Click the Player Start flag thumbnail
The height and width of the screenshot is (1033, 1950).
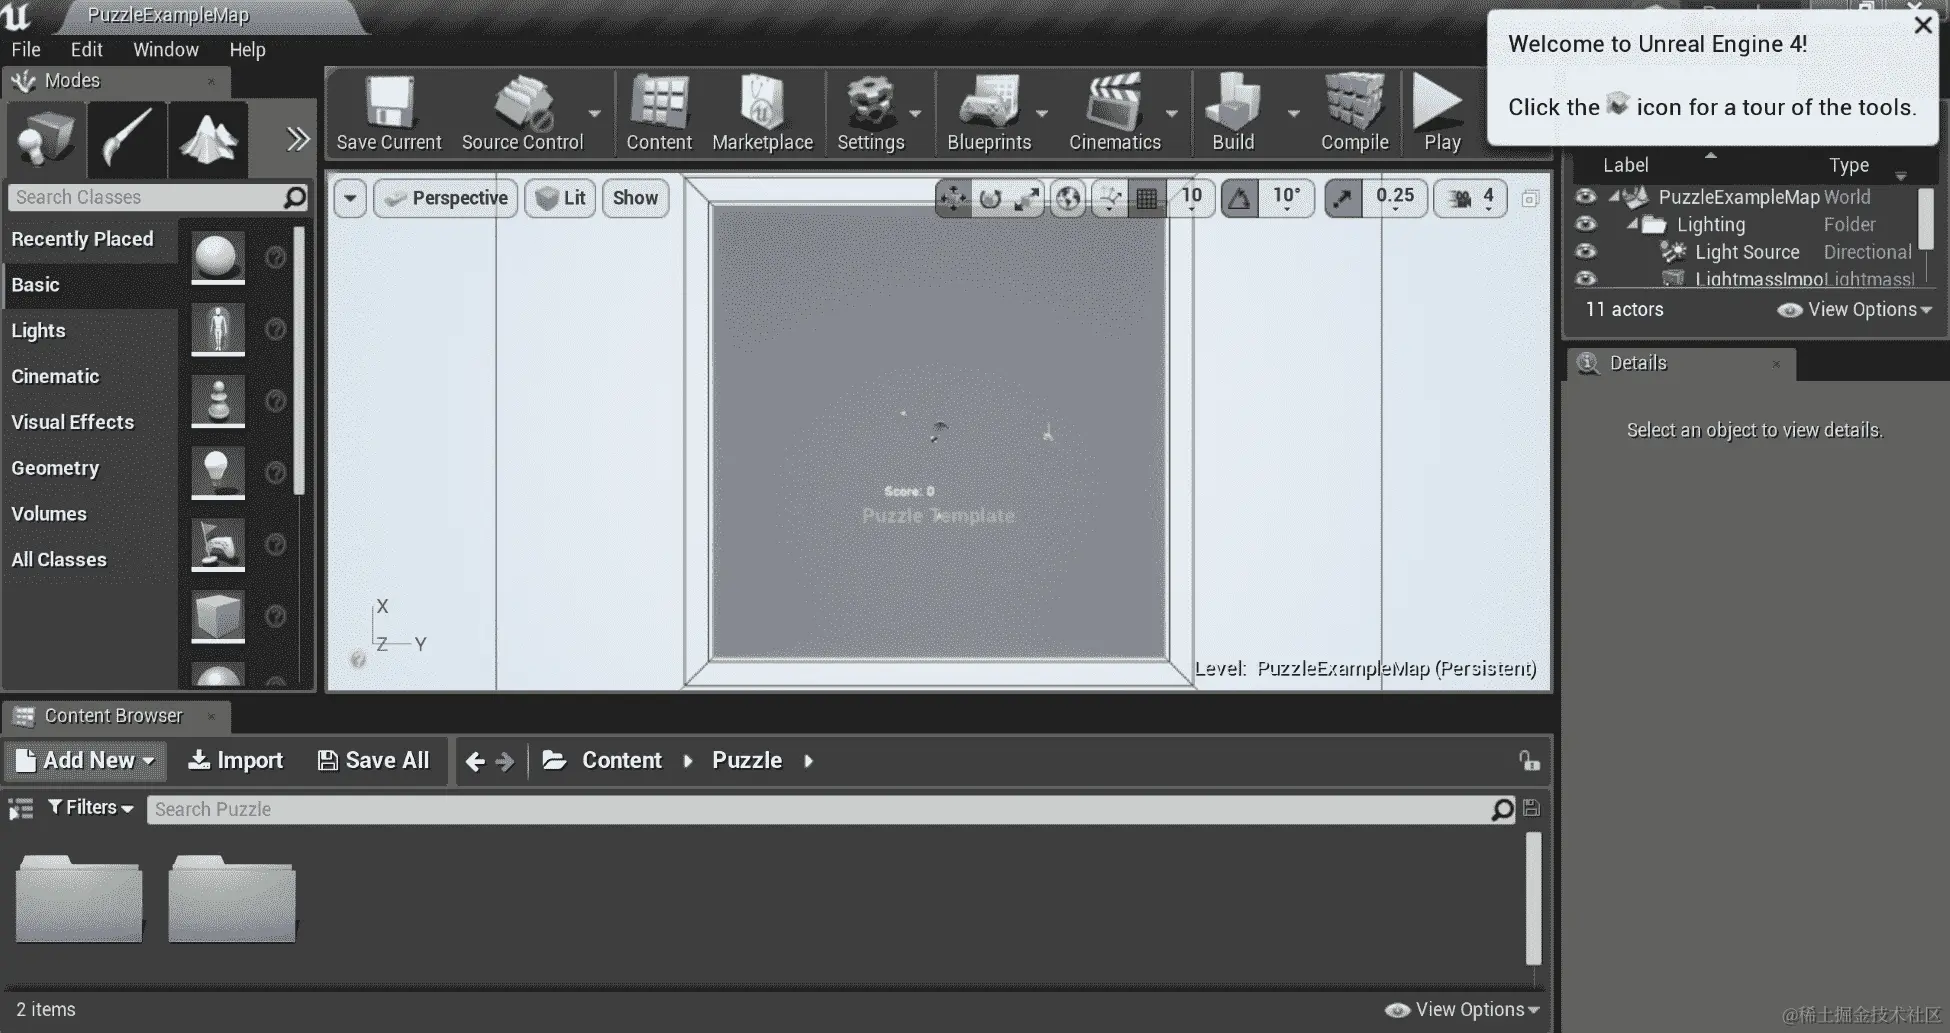point(218,544)
